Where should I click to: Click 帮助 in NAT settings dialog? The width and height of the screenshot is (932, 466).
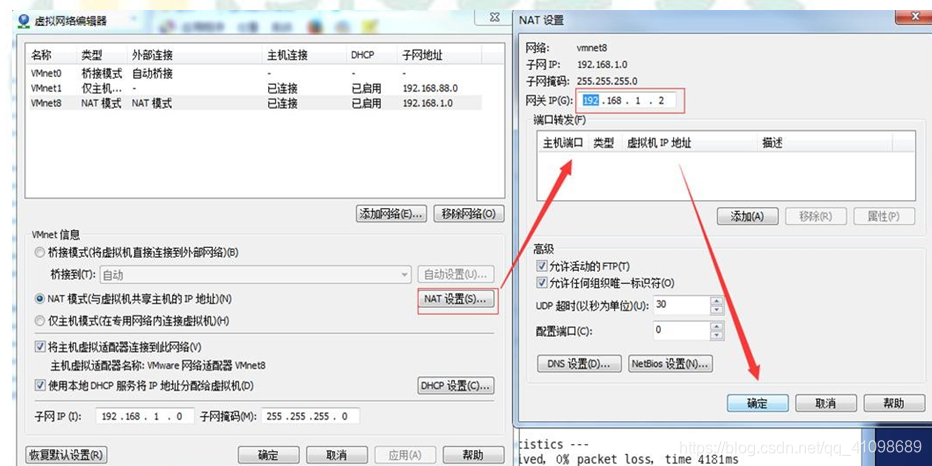(893, 404)
